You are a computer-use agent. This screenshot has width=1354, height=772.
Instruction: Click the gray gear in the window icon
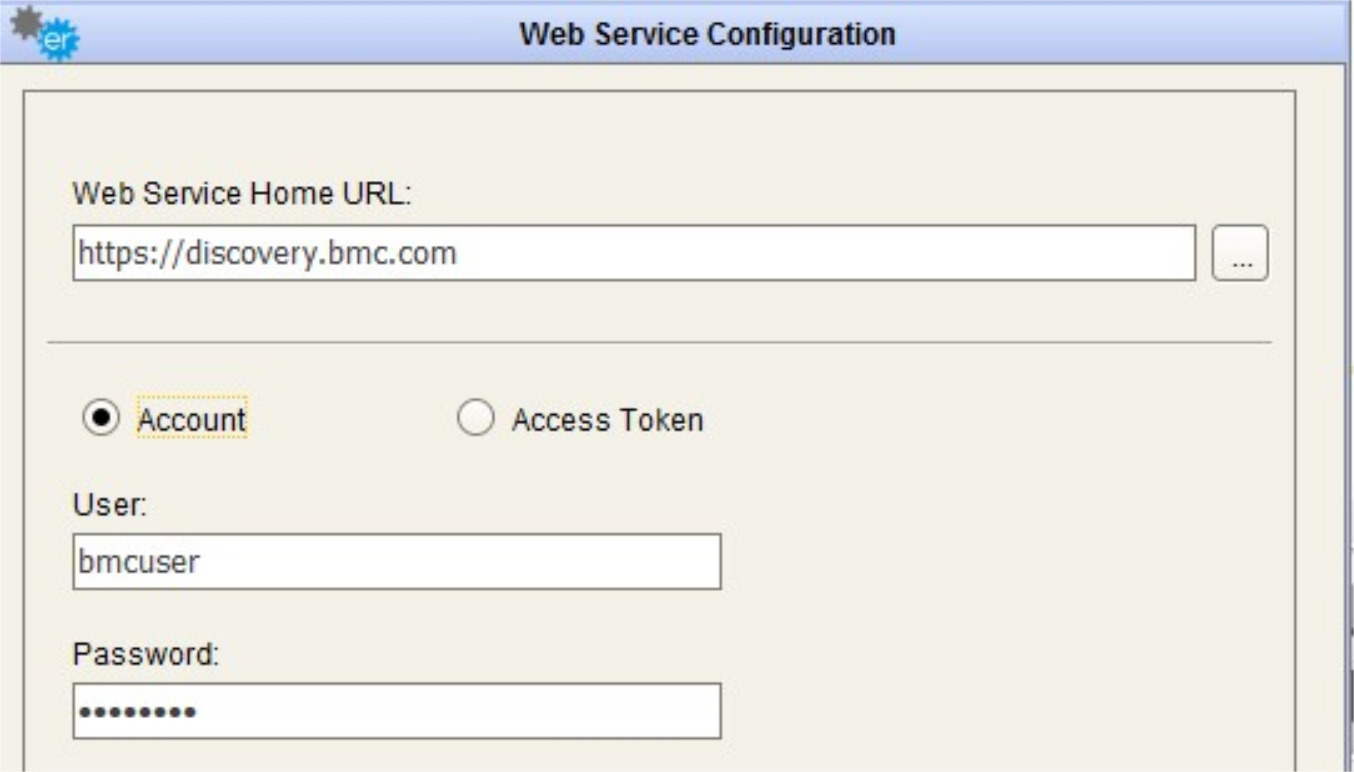[x=26, y=21]
